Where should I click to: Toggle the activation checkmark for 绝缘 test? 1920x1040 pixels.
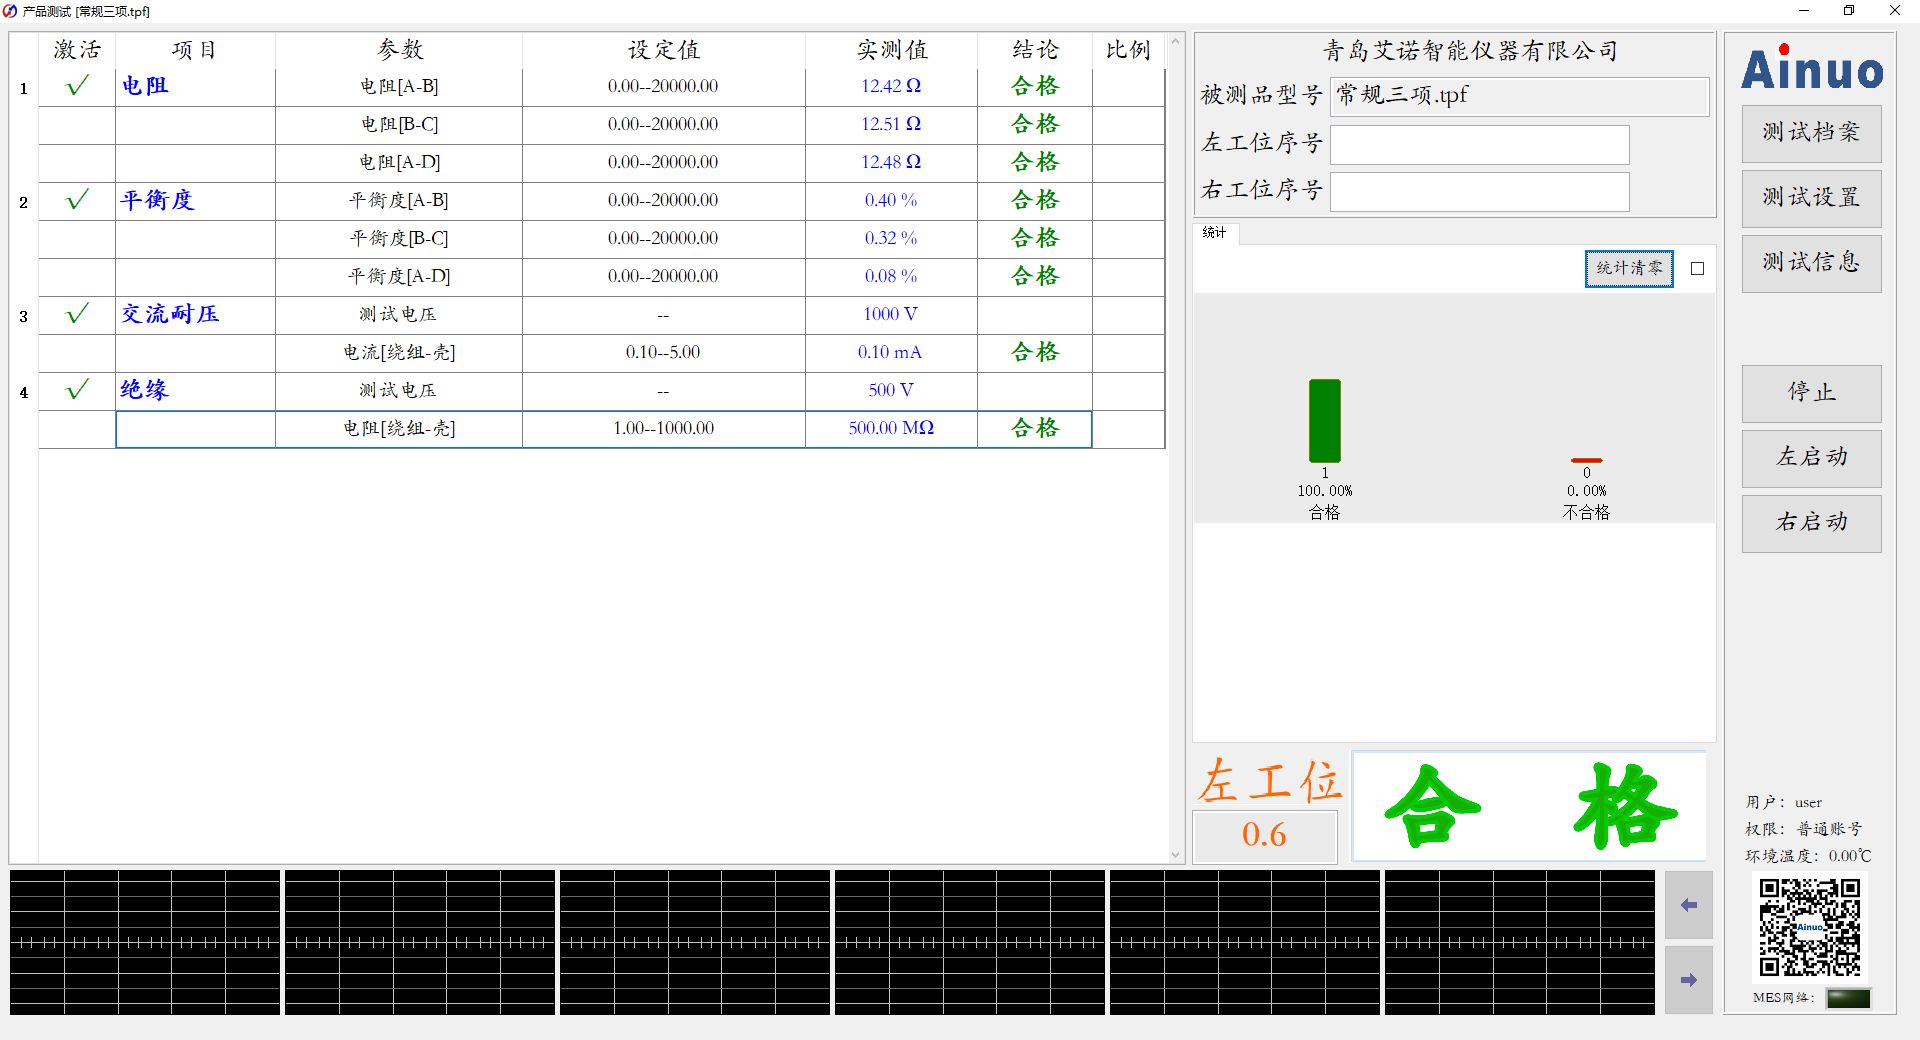[x=75, y=390]
